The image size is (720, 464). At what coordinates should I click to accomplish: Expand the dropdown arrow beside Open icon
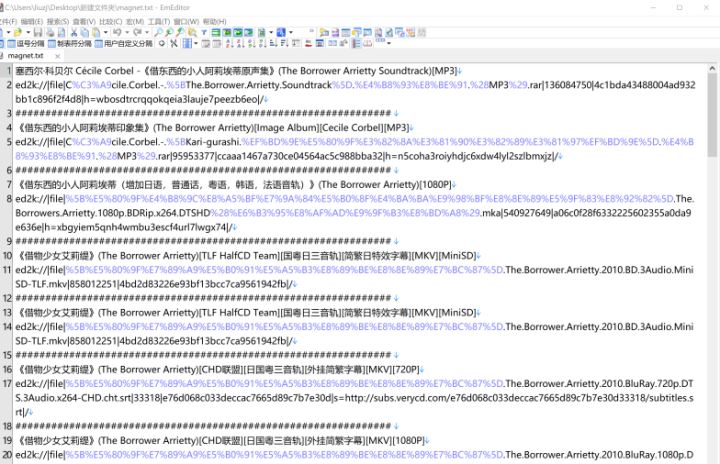pyautogui.click(x=28, y=32)
